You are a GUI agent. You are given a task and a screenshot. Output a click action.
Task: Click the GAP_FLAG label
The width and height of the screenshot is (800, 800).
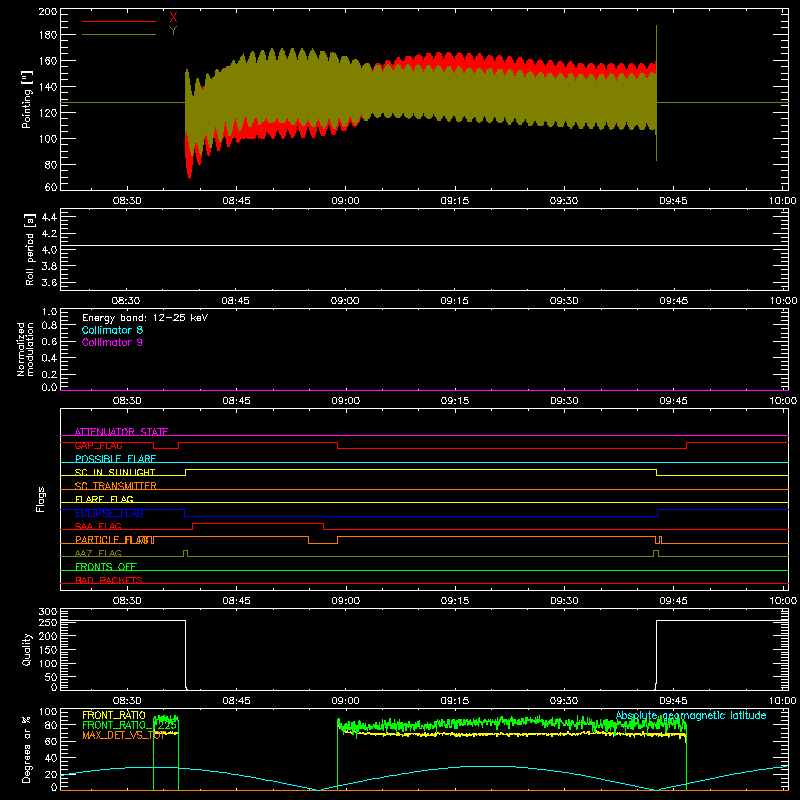click(98, 445)
